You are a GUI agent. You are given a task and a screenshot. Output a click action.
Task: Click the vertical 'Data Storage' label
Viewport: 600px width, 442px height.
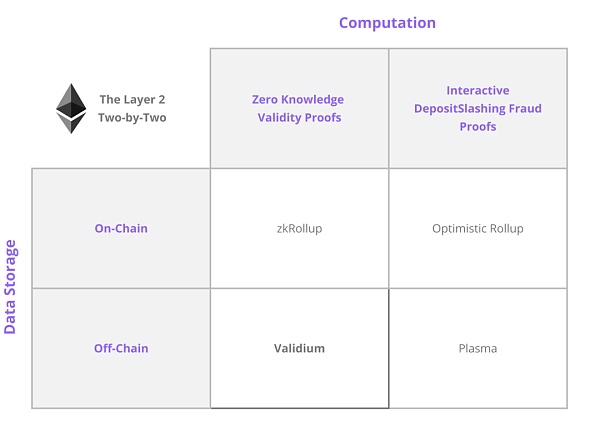pos(11,286)
